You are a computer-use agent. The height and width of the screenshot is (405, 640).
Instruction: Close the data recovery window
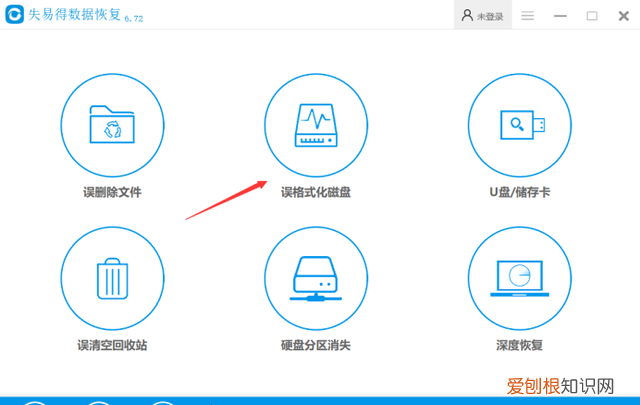(624, 16)
